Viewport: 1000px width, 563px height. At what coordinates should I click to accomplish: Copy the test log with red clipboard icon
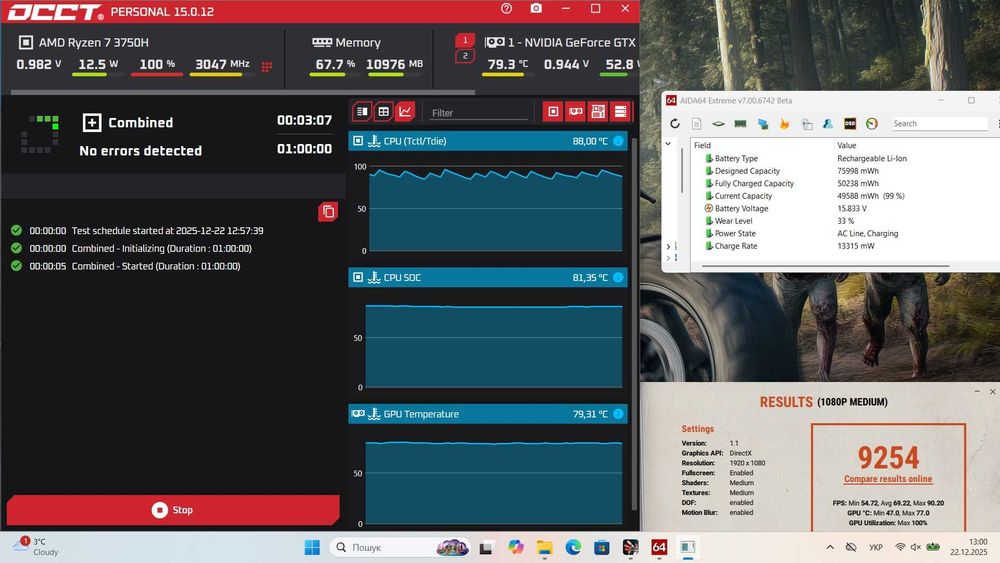point(328,212)
